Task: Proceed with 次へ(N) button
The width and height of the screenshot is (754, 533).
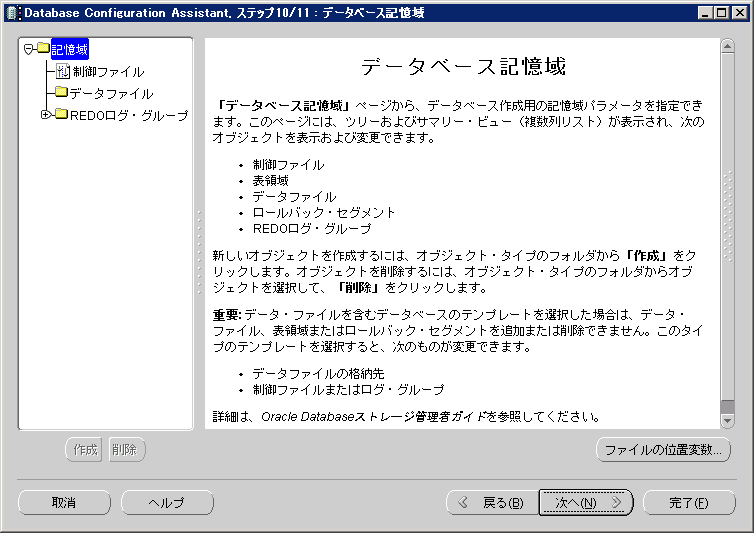Action: click(586, 503)
